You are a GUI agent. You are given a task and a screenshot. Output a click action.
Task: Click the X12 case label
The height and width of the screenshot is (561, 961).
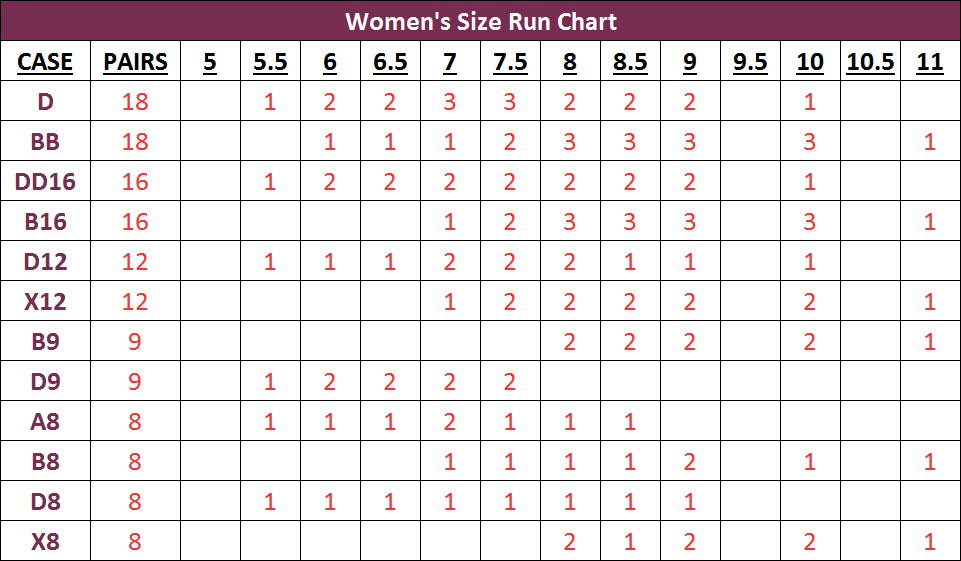coord(45,302)
